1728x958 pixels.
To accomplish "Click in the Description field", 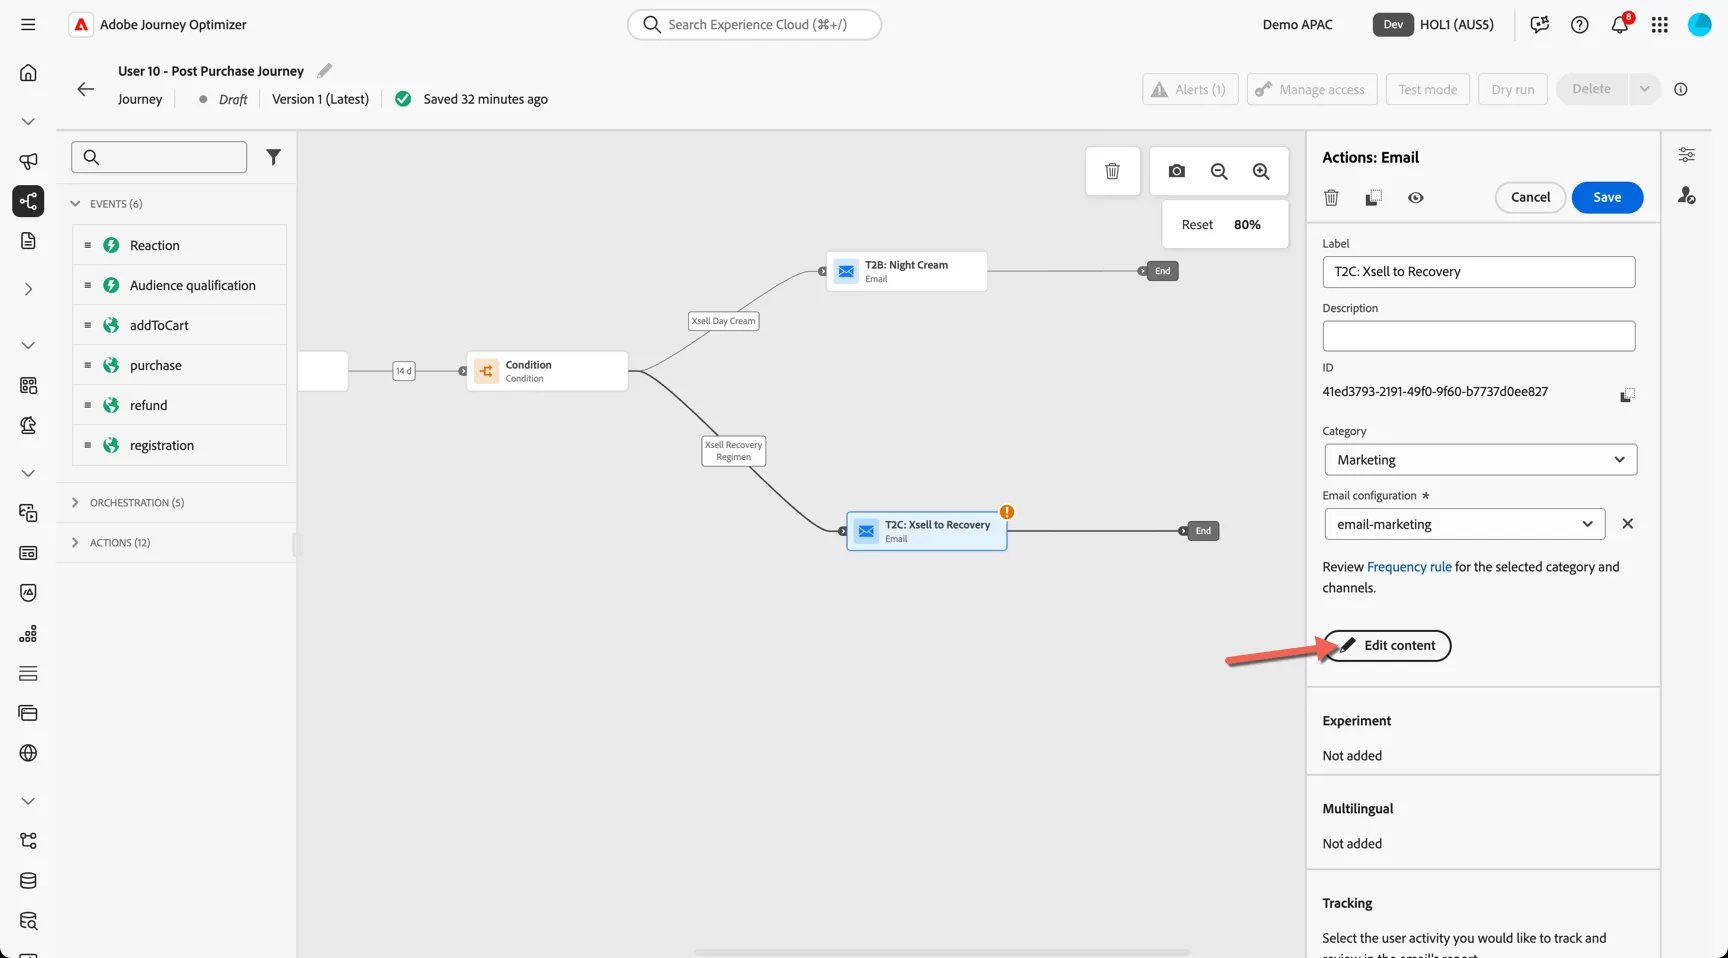I will 1479,336.
